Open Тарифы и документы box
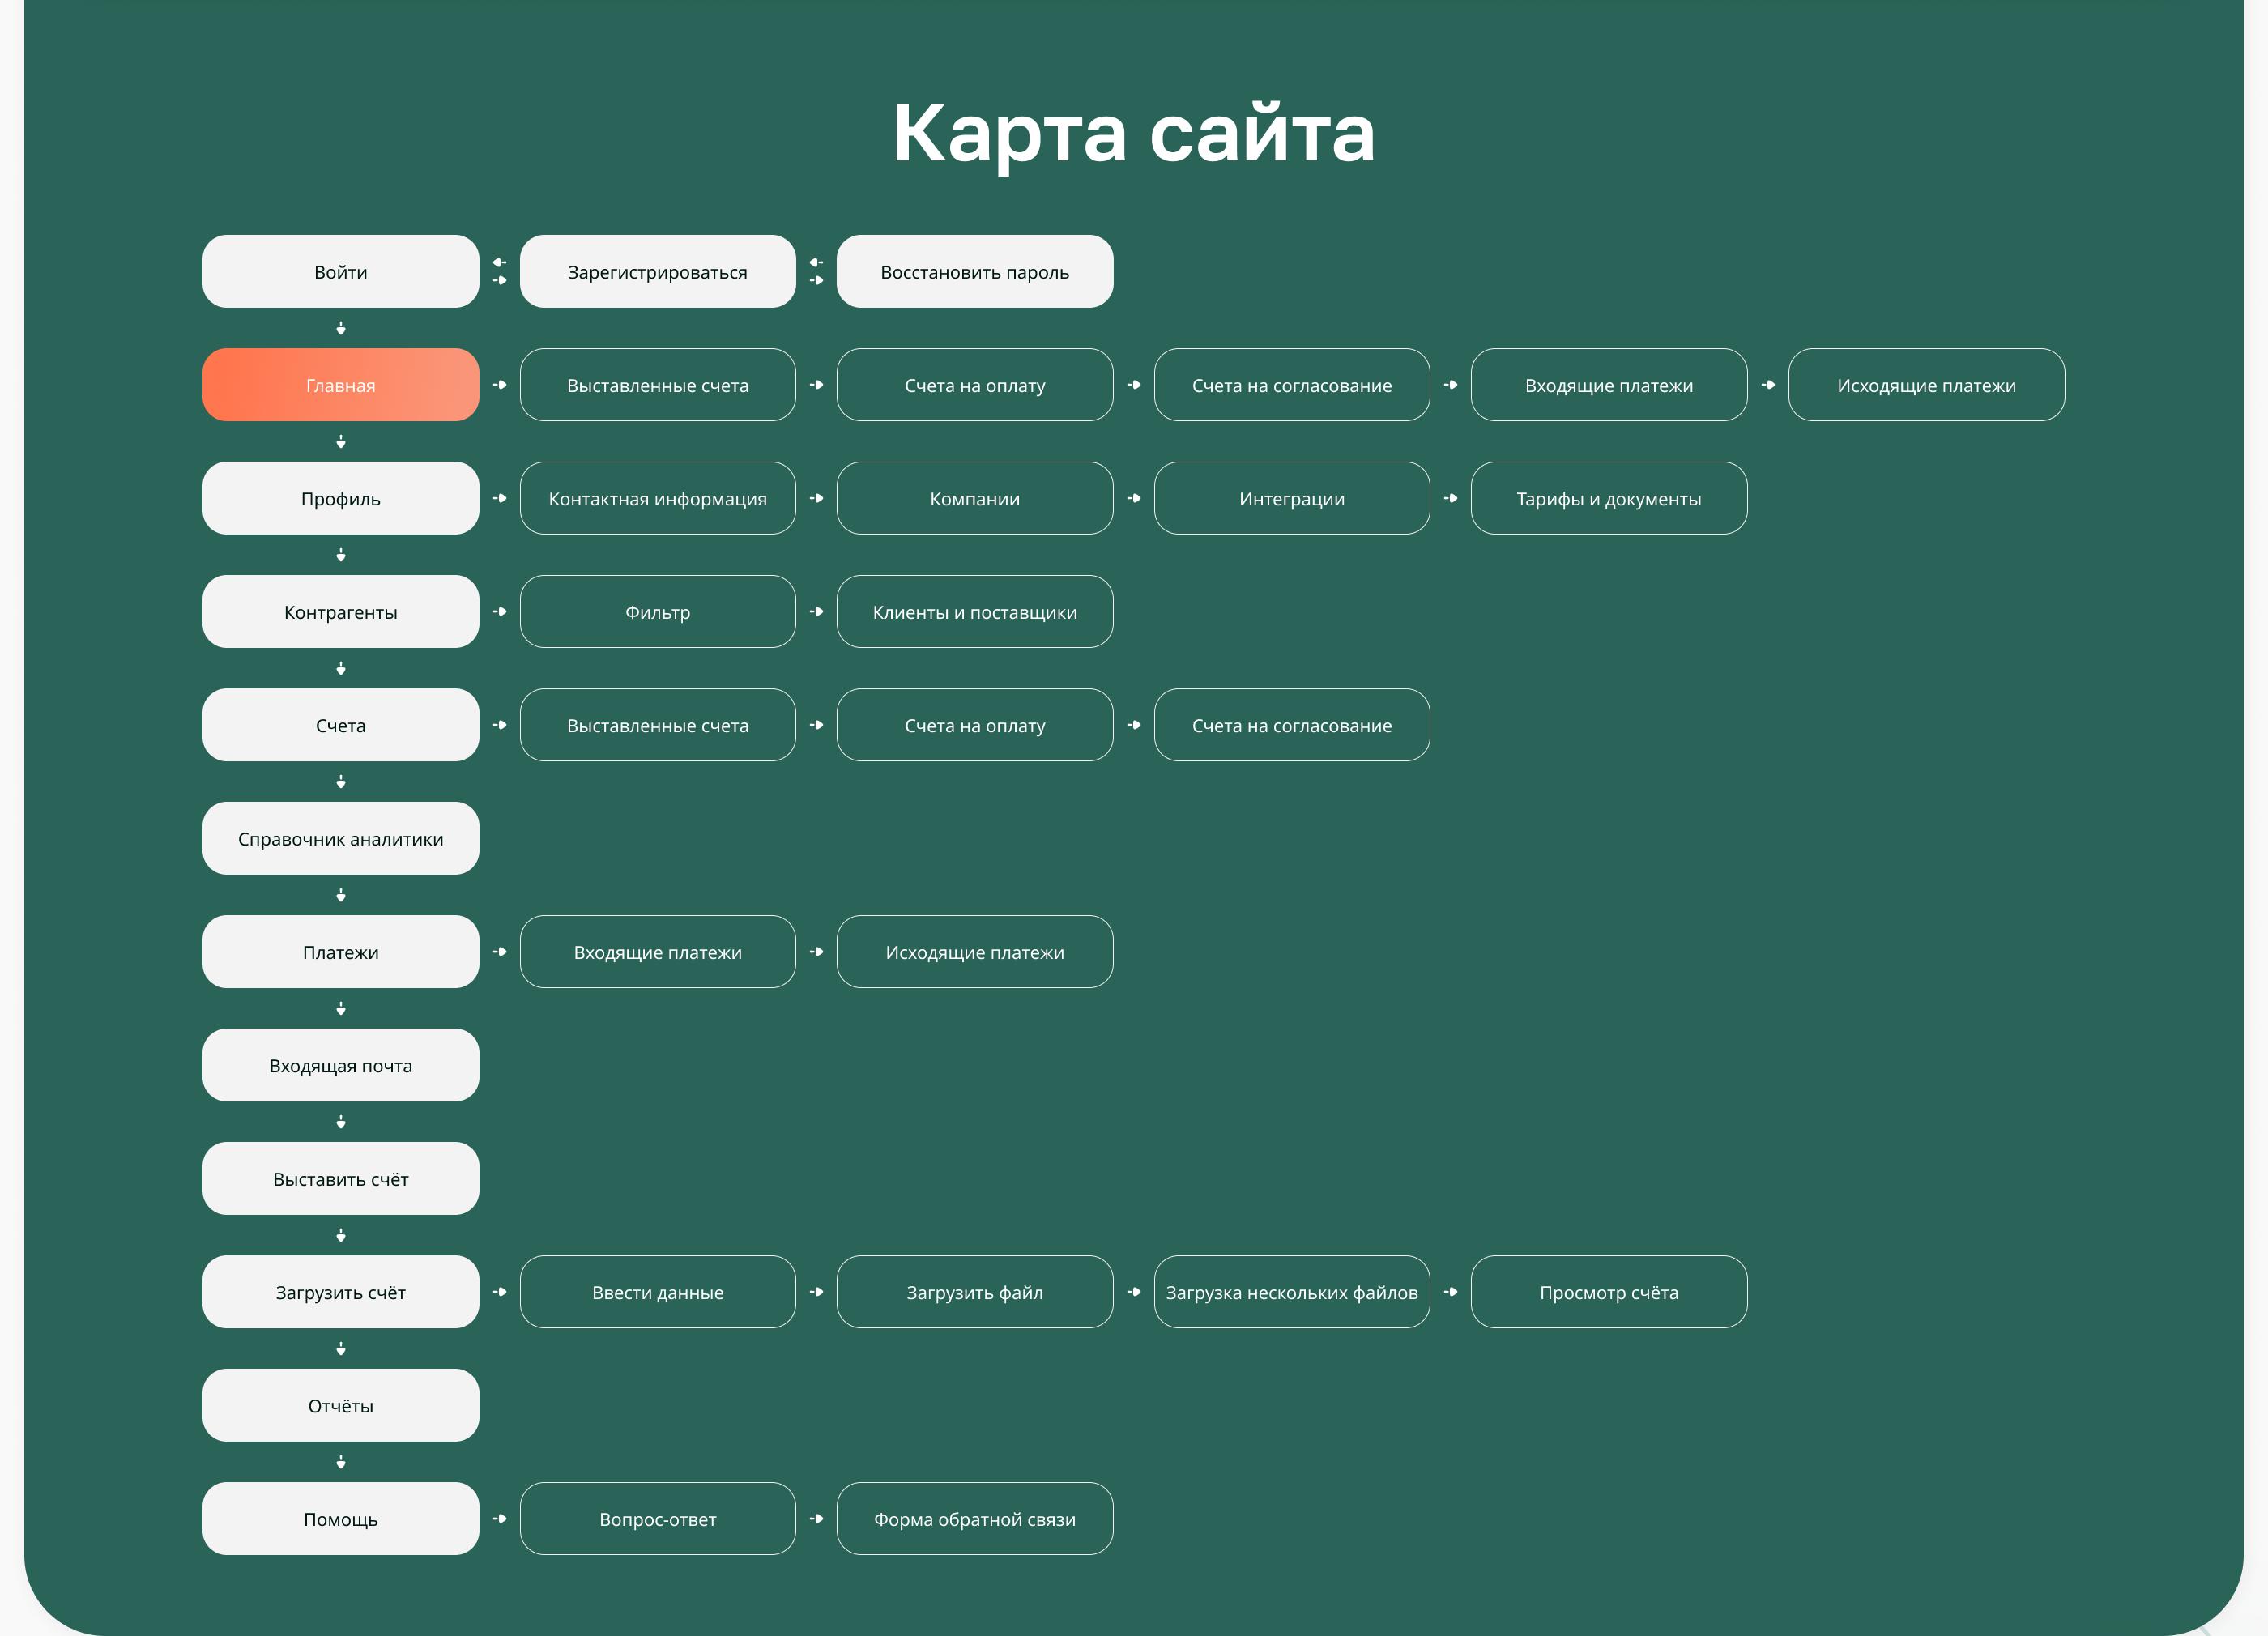Screen dimensions: 2268x1636 [x=1608, y=498]
